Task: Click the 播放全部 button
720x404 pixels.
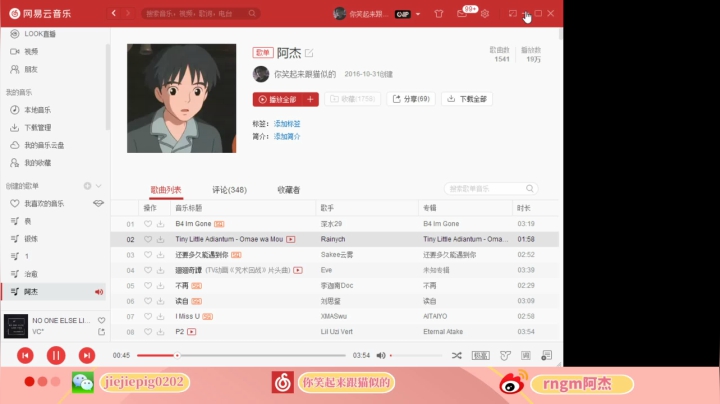Action: coord(277,99)
